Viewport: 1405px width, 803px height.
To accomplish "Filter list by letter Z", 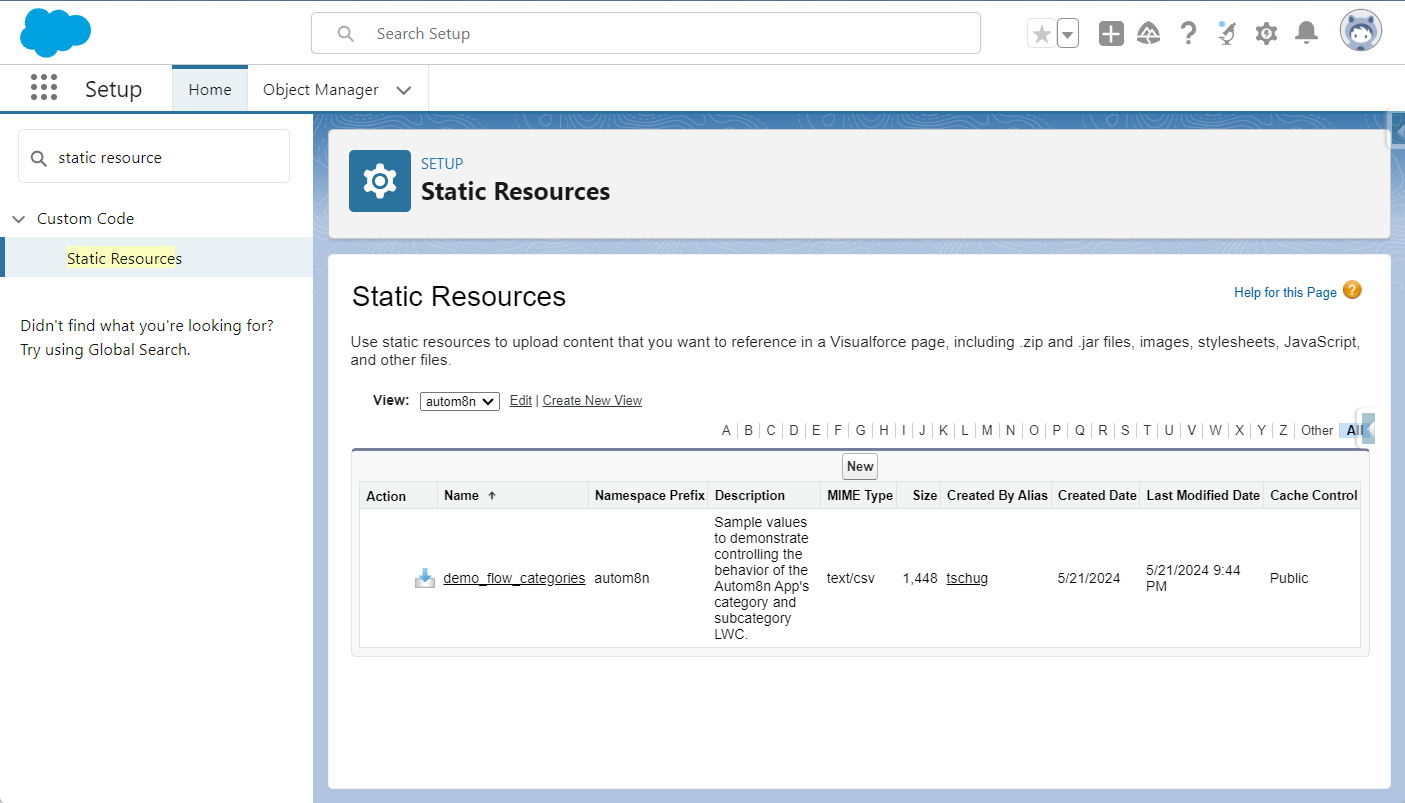I will 1283,430.
